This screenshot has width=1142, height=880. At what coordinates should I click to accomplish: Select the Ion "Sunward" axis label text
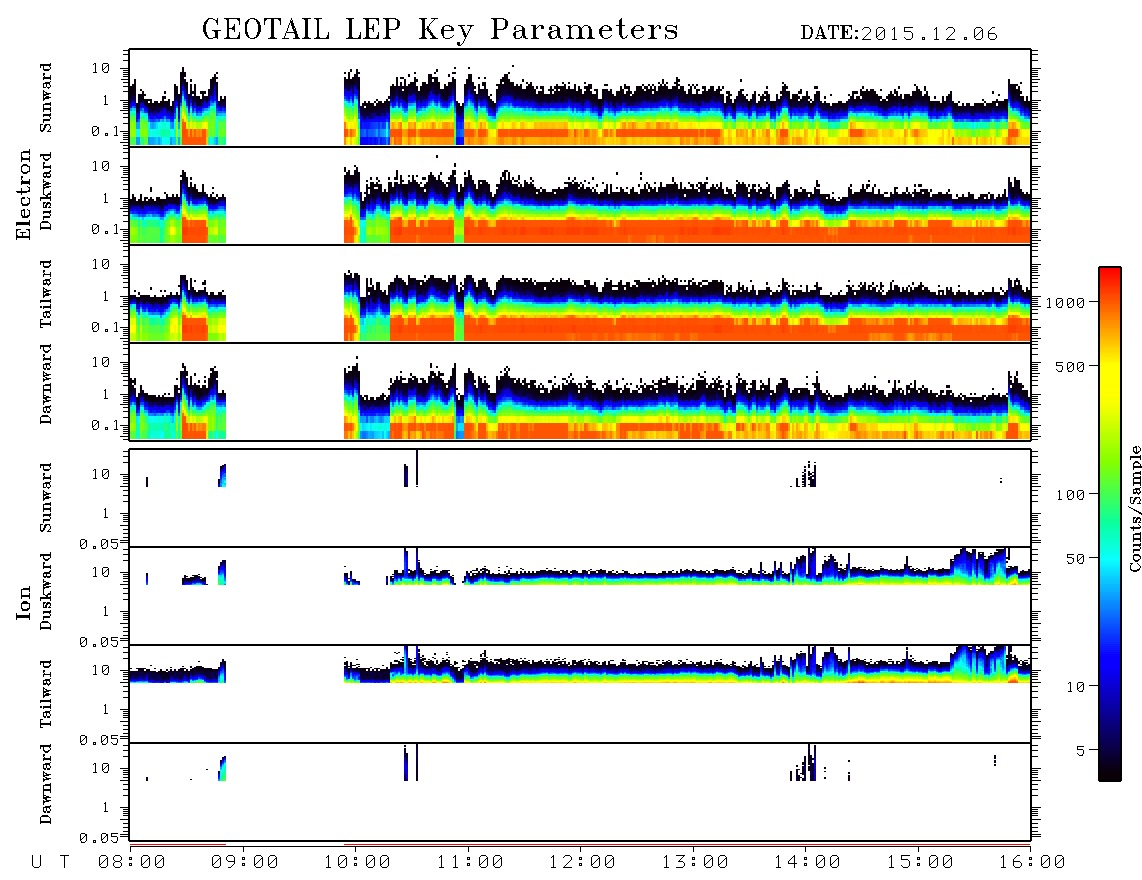(x=46, y=498)
